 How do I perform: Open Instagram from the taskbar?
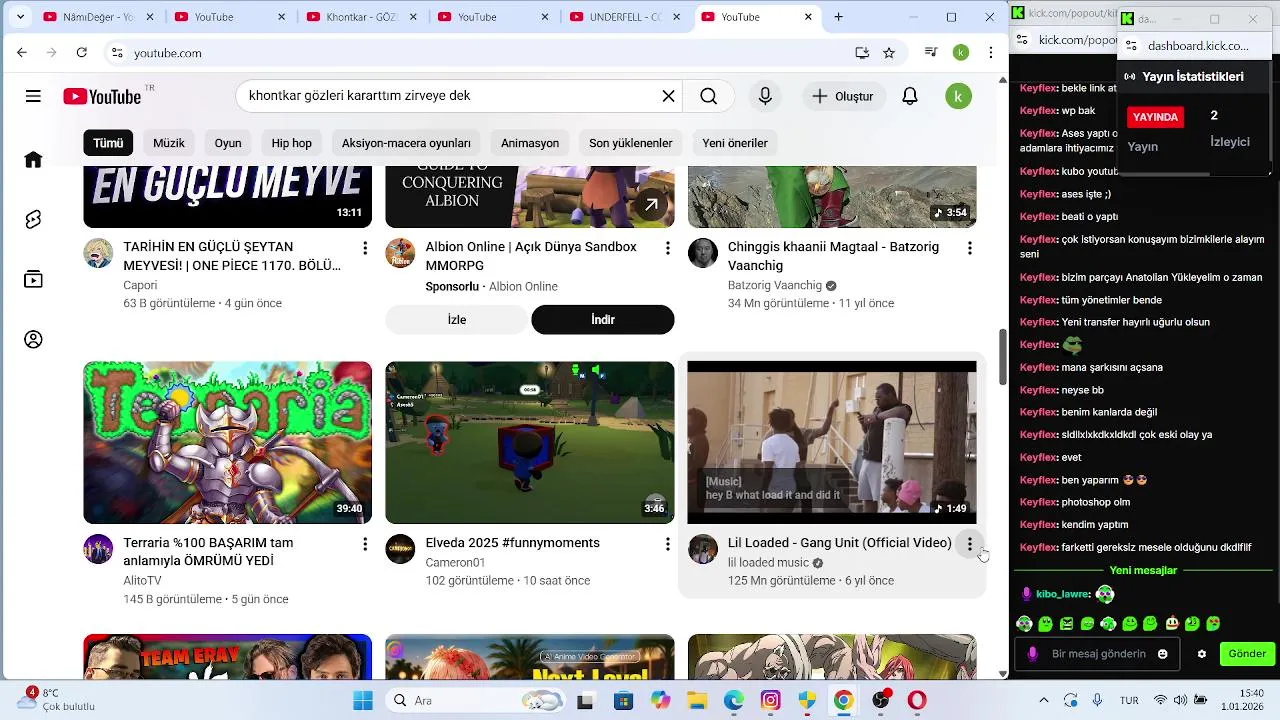(770, 700)
